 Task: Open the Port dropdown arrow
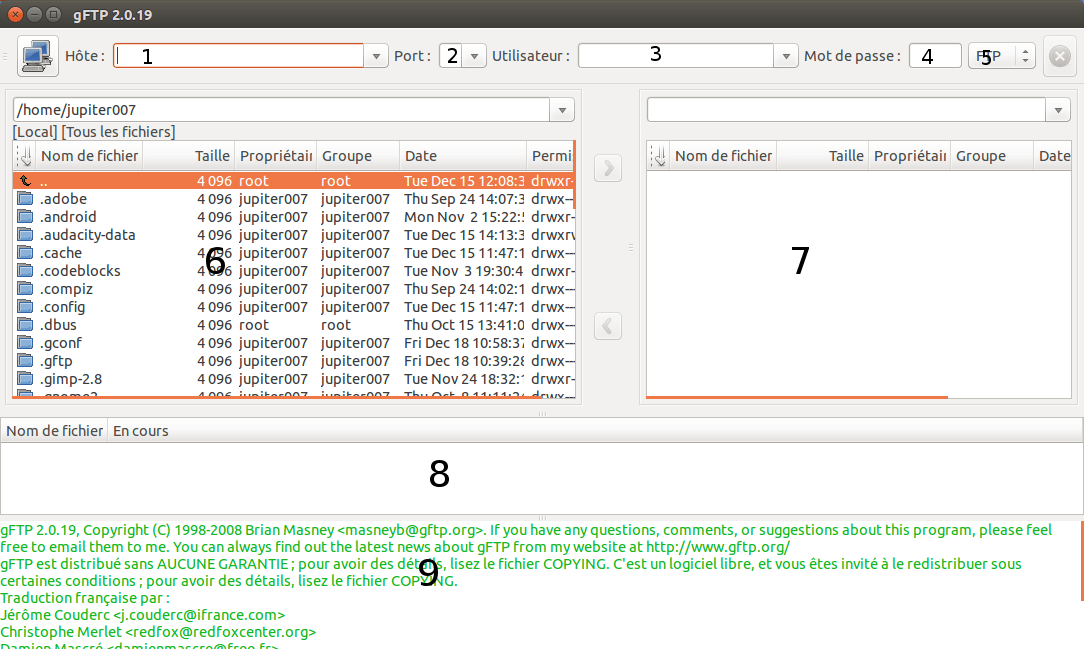(x=474, y=56)
